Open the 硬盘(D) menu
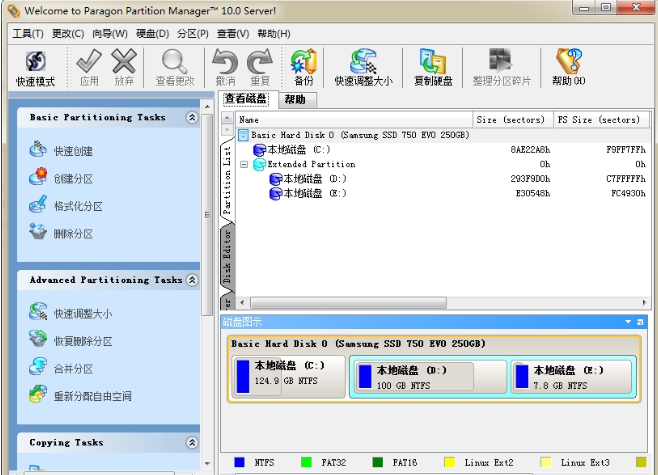658x475 pixels. pos(150,33)
